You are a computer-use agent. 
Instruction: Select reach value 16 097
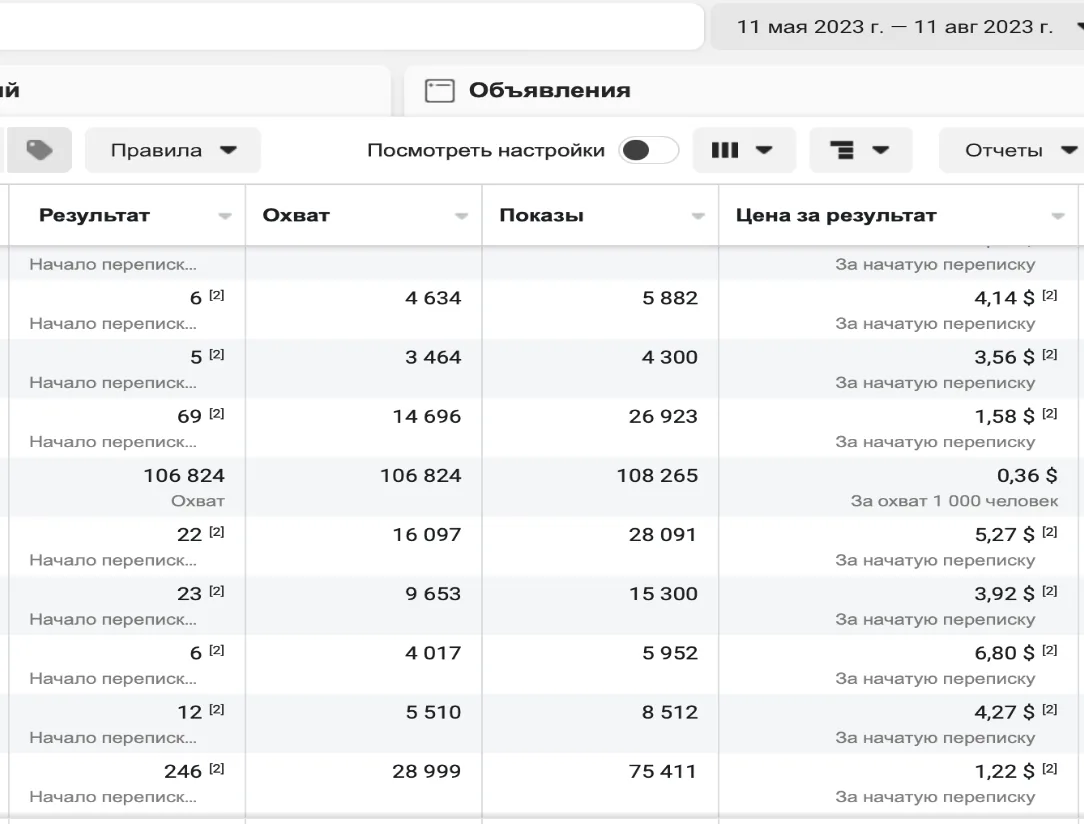pyautogui.click(x=427, y=535)
